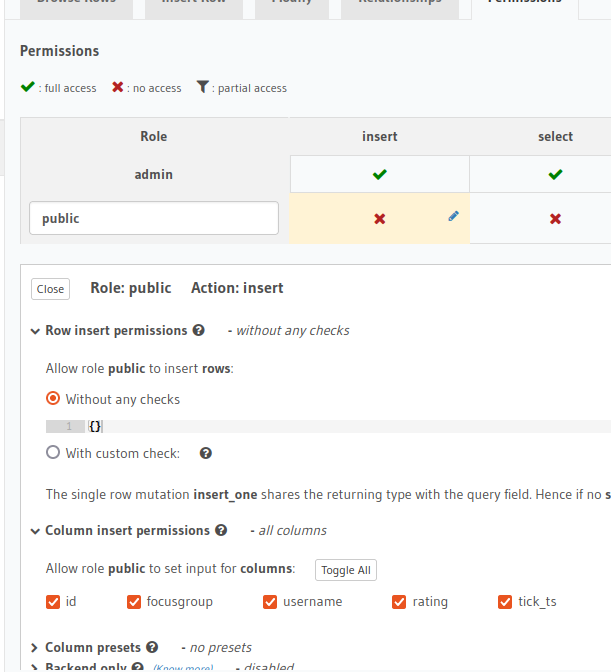Uncheck the focusgroup column checkbox
This screenshot has height=672, width=611.
pos(134,602)
